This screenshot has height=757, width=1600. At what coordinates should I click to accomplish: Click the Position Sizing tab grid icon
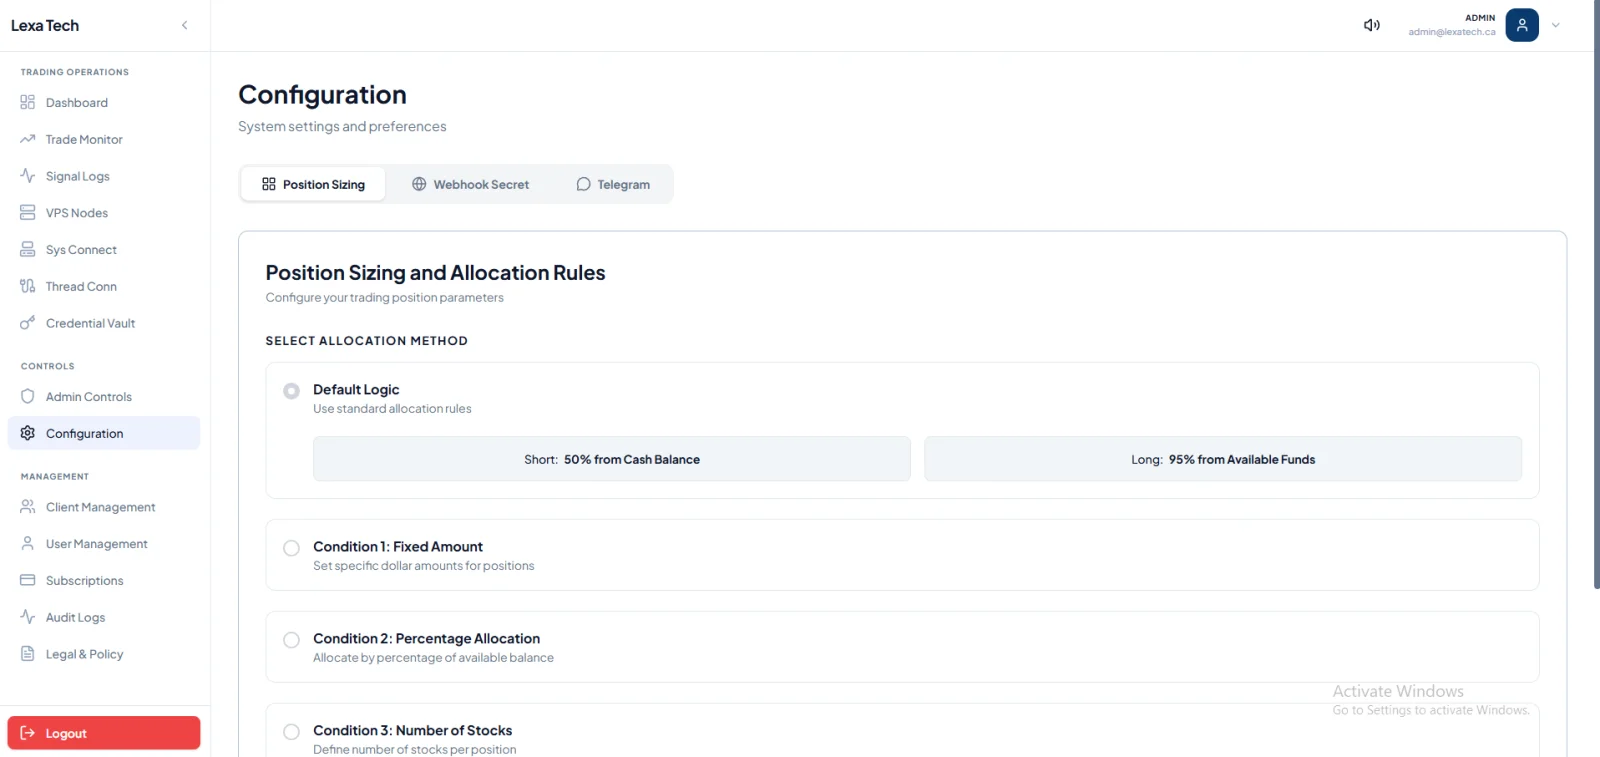point(269,184)
